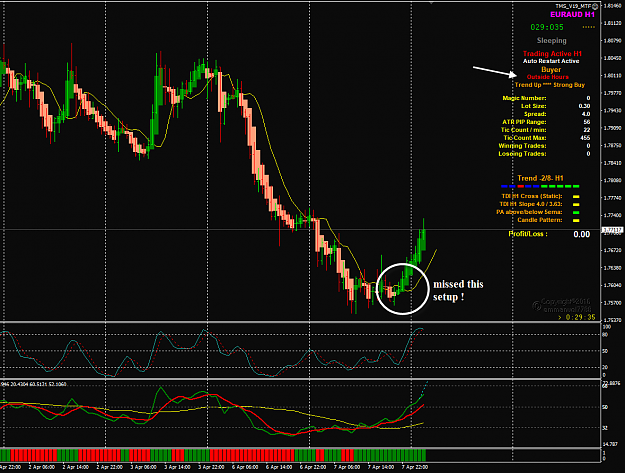Click the TDI H1 Cross (Static) label
This screenshot has width=625, height=473.
pos(532,196)
